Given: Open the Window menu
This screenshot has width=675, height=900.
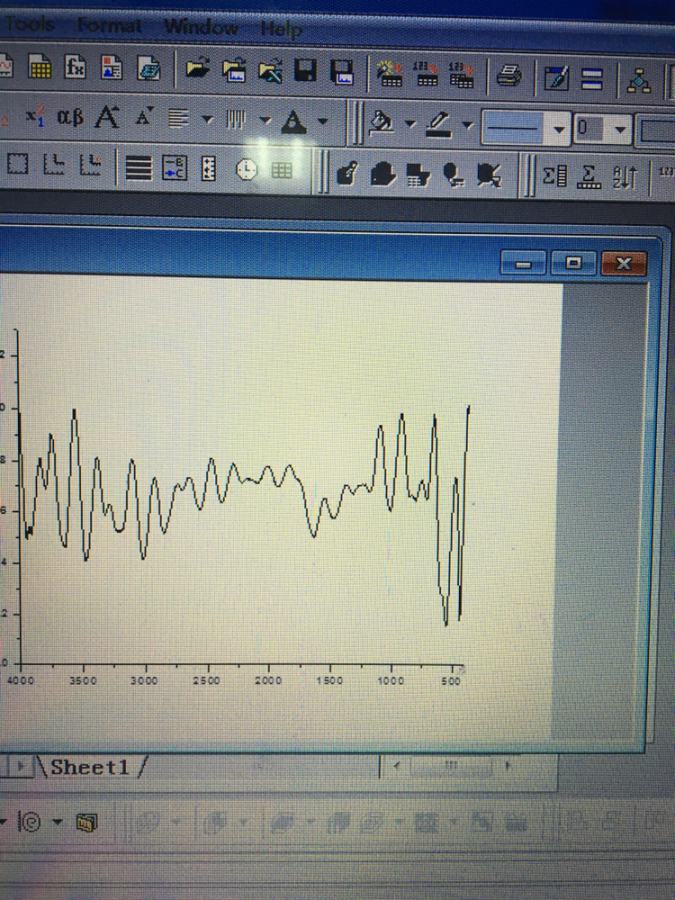Looking at the screenshot, I should point(201,27).
